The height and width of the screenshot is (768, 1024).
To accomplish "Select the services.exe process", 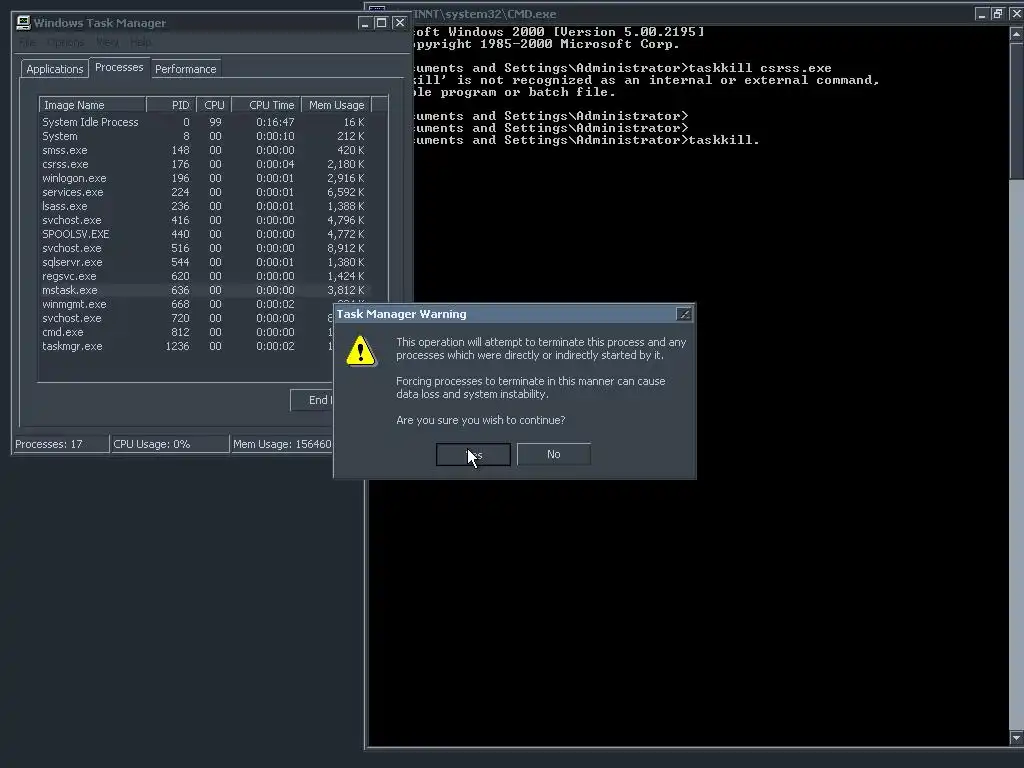I will 203,192.
